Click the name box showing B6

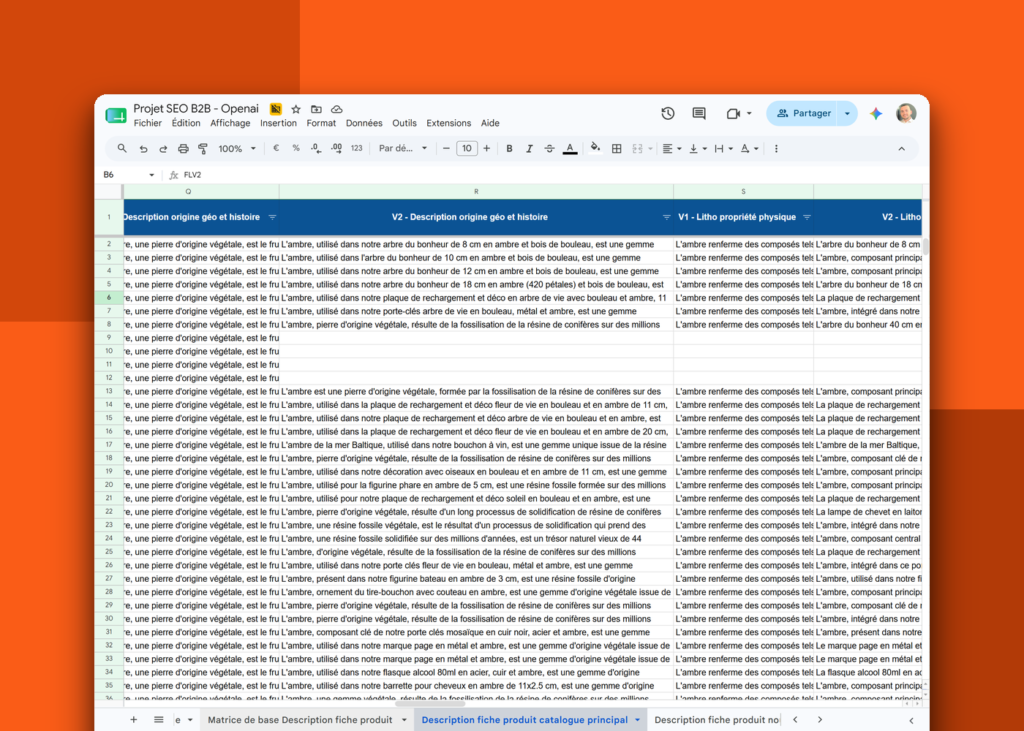129,174
